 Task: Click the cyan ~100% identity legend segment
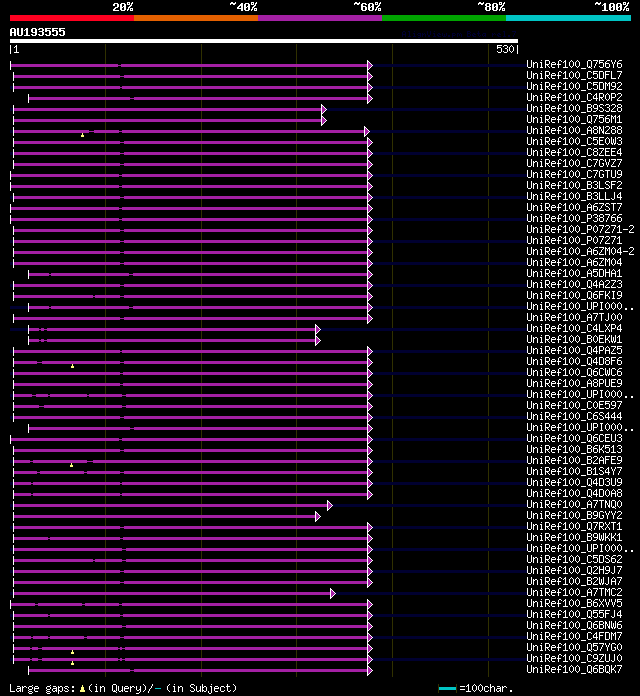coord(568,18)
